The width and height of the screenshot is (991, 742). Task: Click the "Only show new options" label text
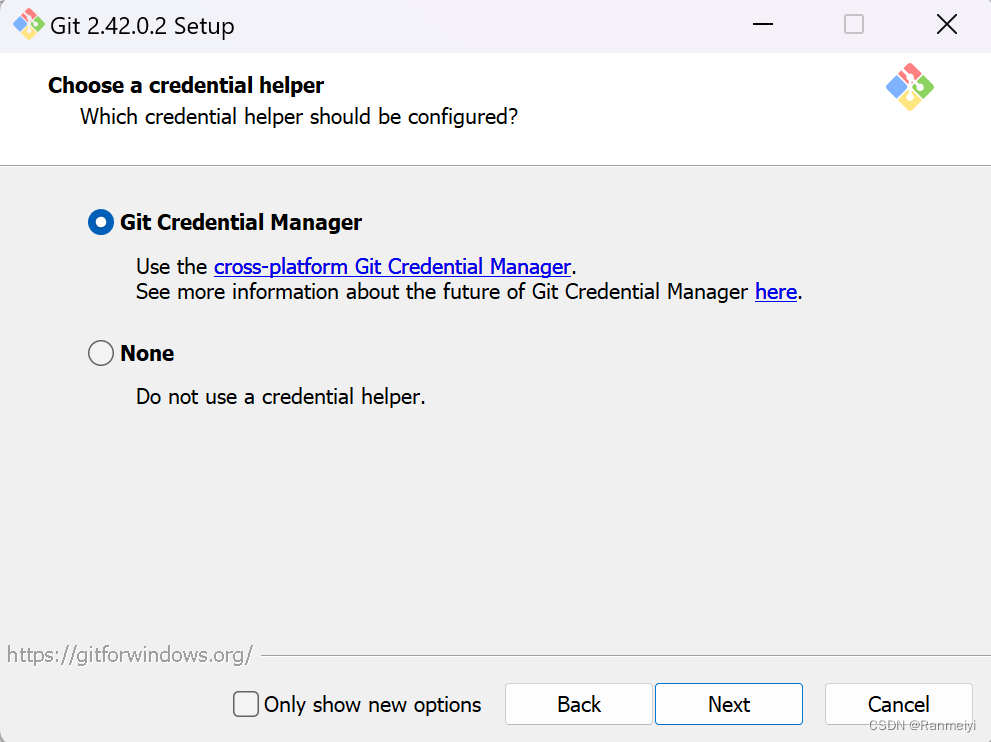pos(372,705)
